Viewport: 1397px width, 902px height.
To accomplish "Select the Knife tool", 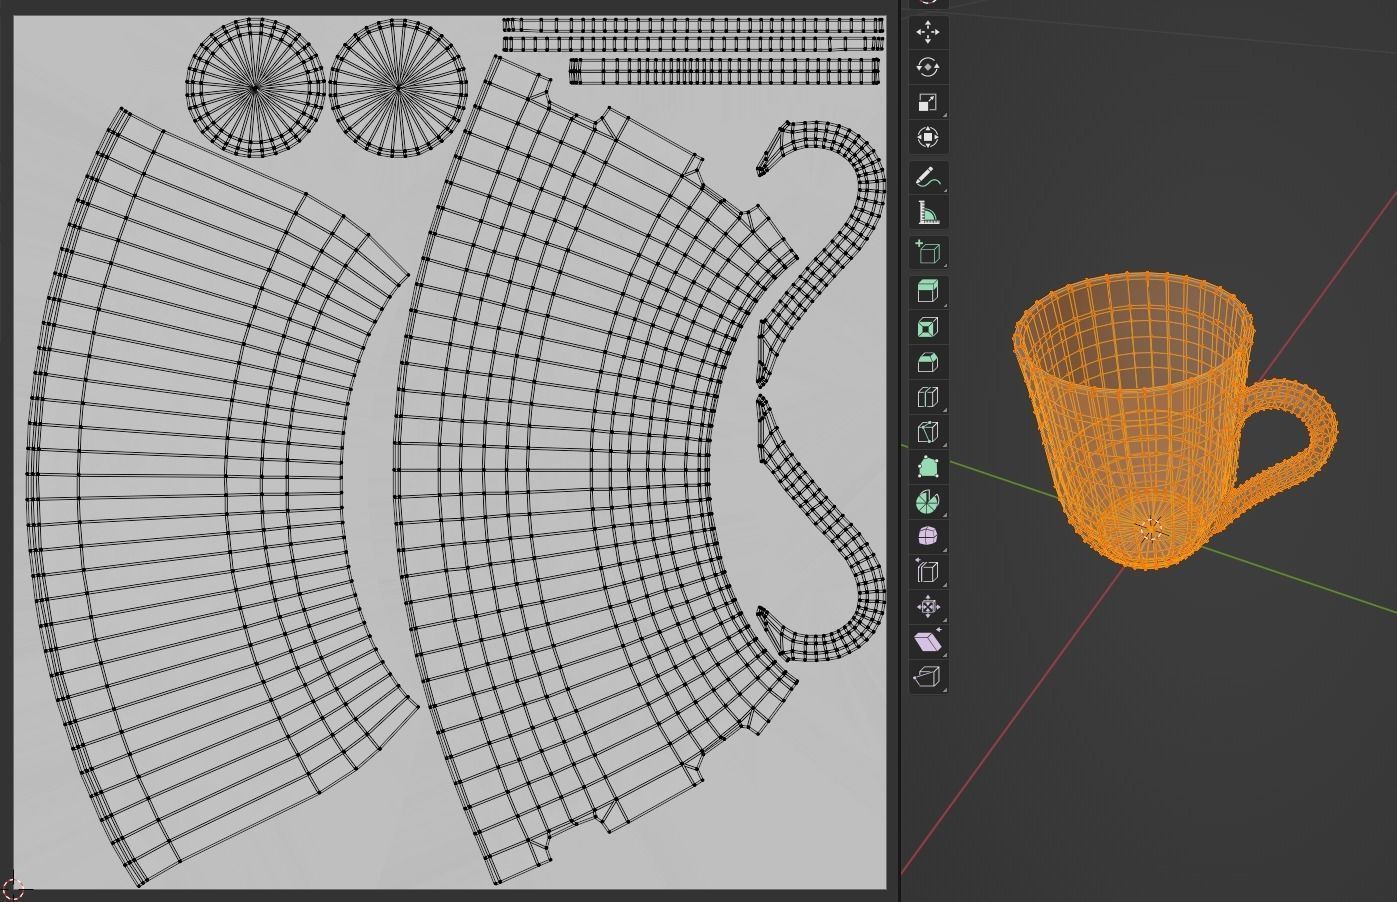I will coord(928,432).
